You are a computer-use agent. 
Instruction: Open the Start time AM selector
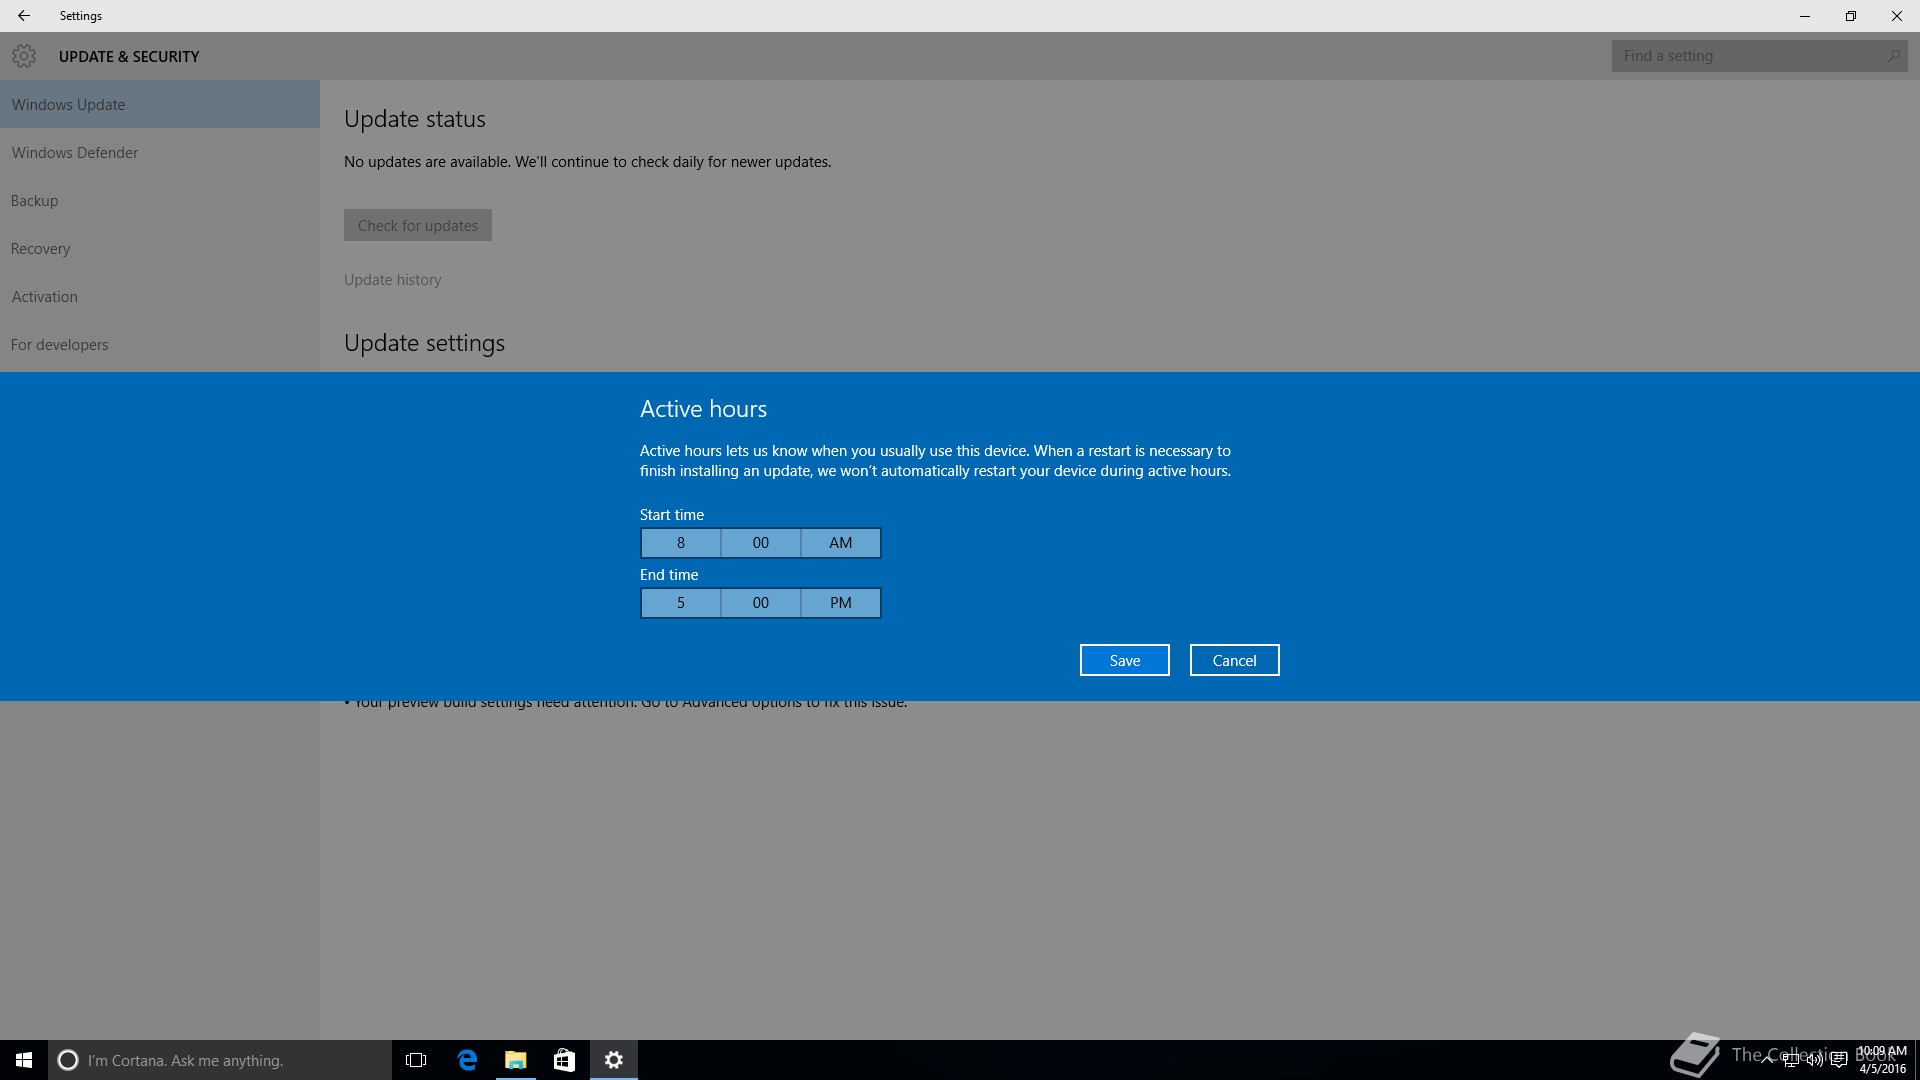point(841,543)
